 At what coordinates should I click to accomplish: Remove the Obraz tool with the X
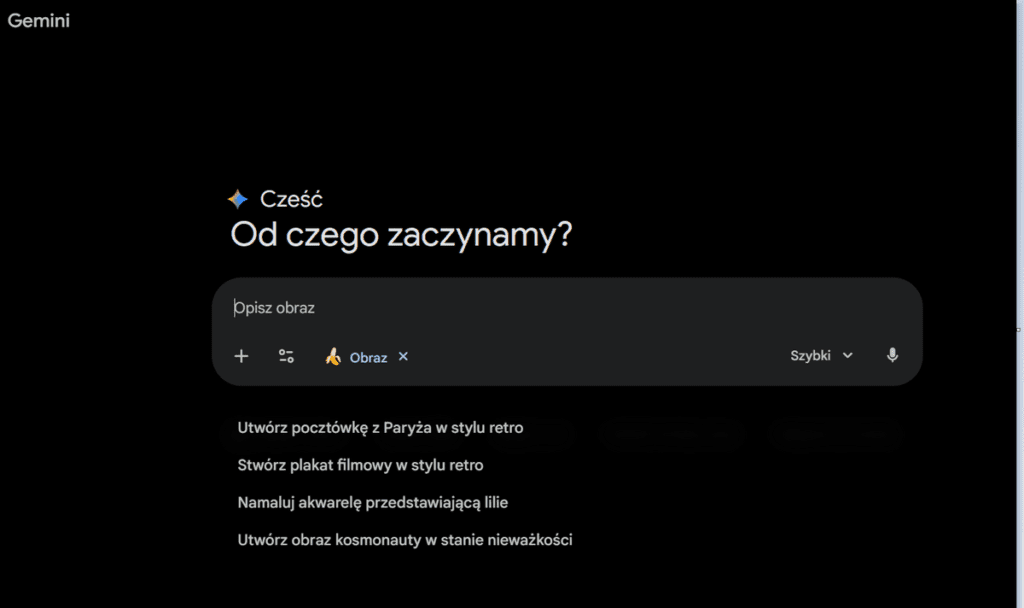click(403, 356)
